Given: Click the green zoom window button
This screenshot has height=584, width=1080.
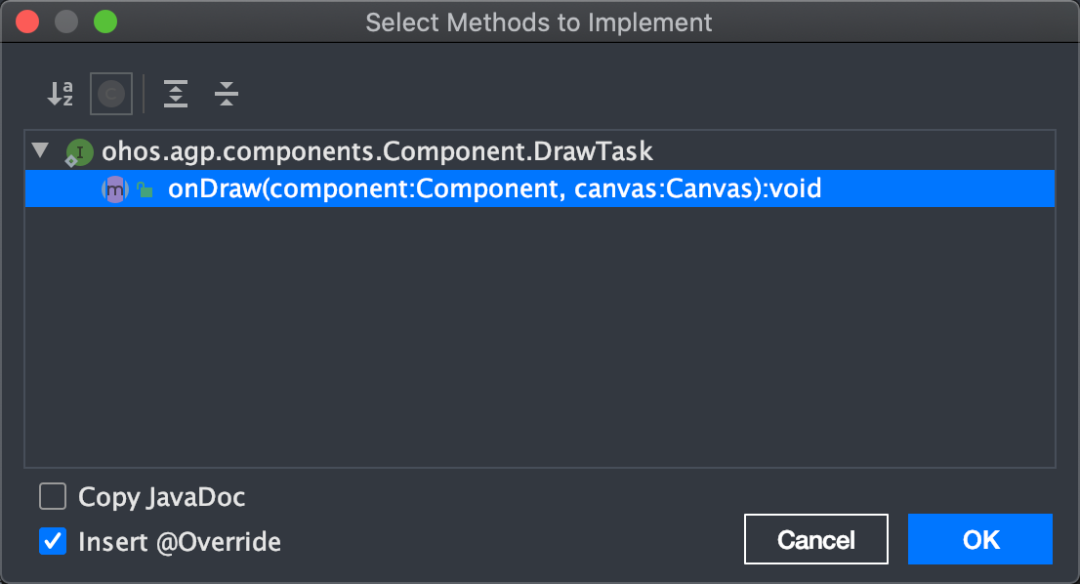Looking at the screenshot, I should tap(105, 22).
